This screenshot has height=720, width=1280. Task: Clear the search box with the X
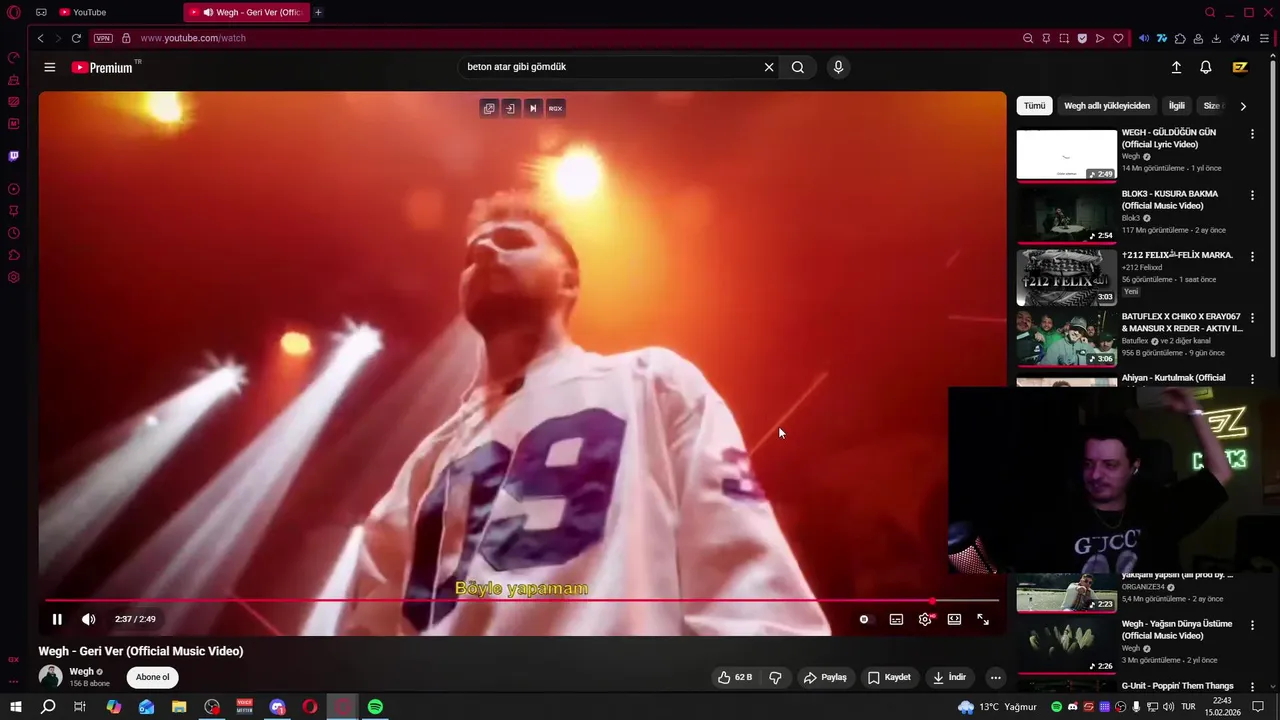769,67
